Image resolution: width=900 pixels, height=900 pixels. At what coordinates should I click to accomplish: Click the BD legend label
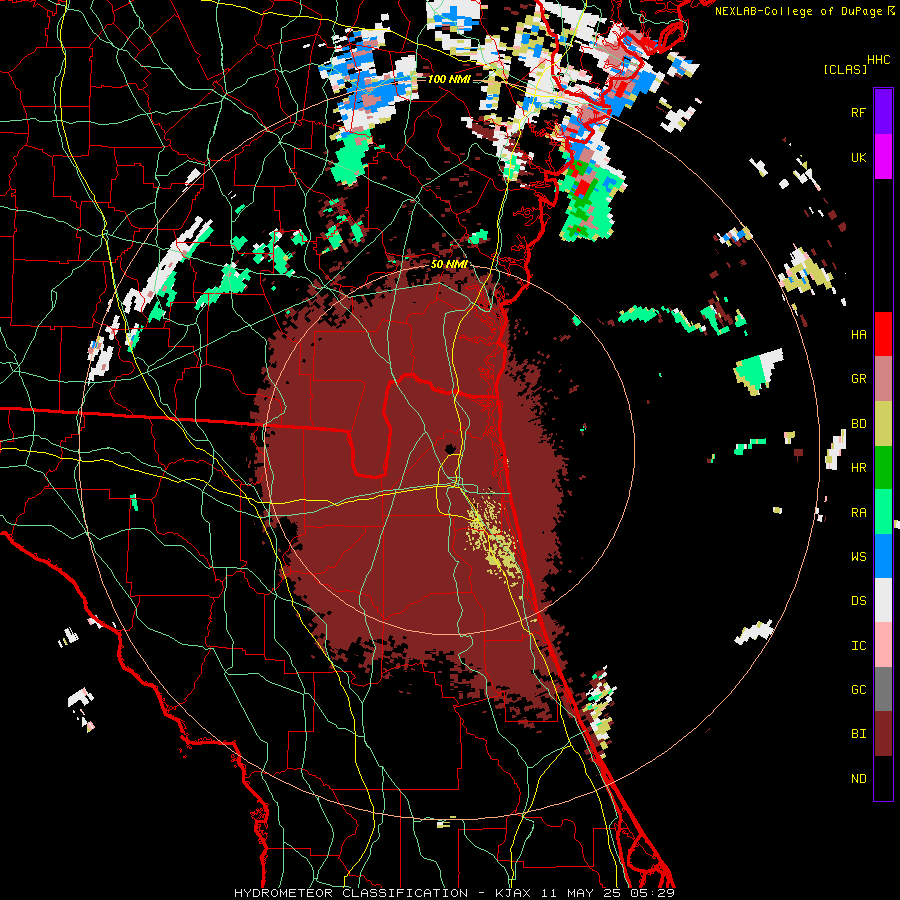858,424
